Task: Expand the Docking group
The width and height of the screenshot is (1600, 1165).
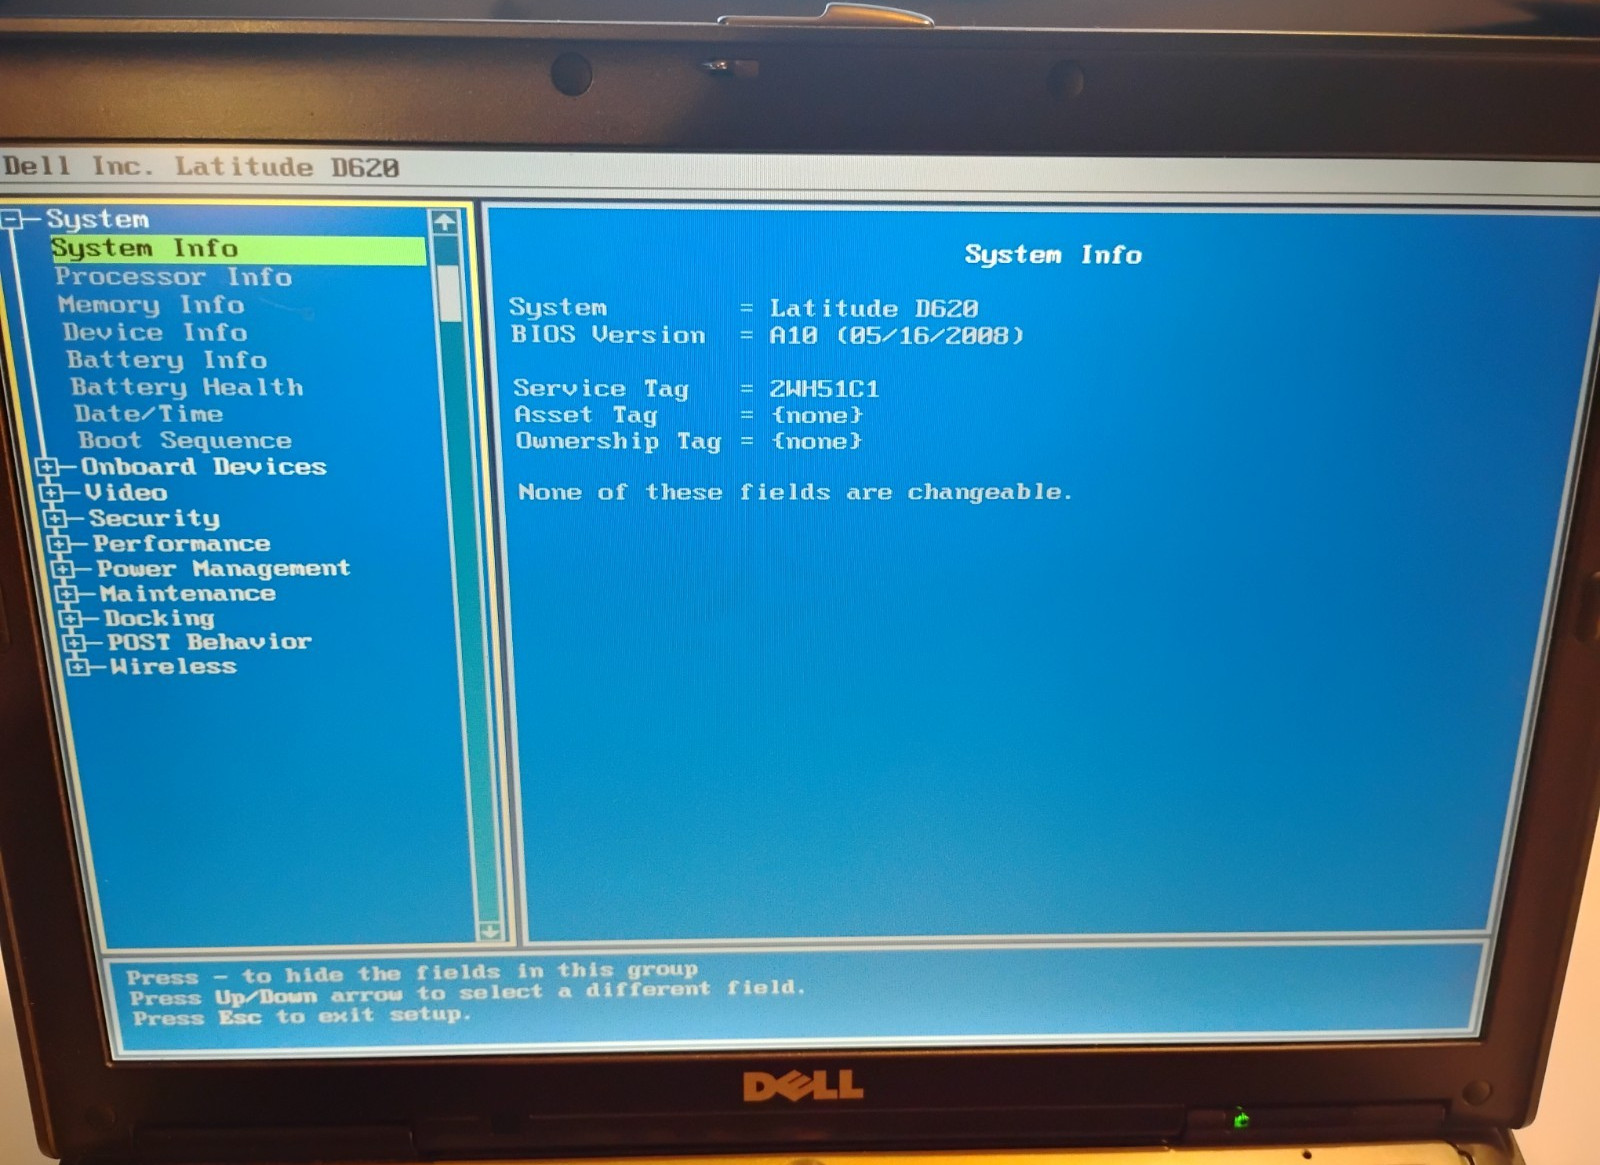Action: point(70,618)
